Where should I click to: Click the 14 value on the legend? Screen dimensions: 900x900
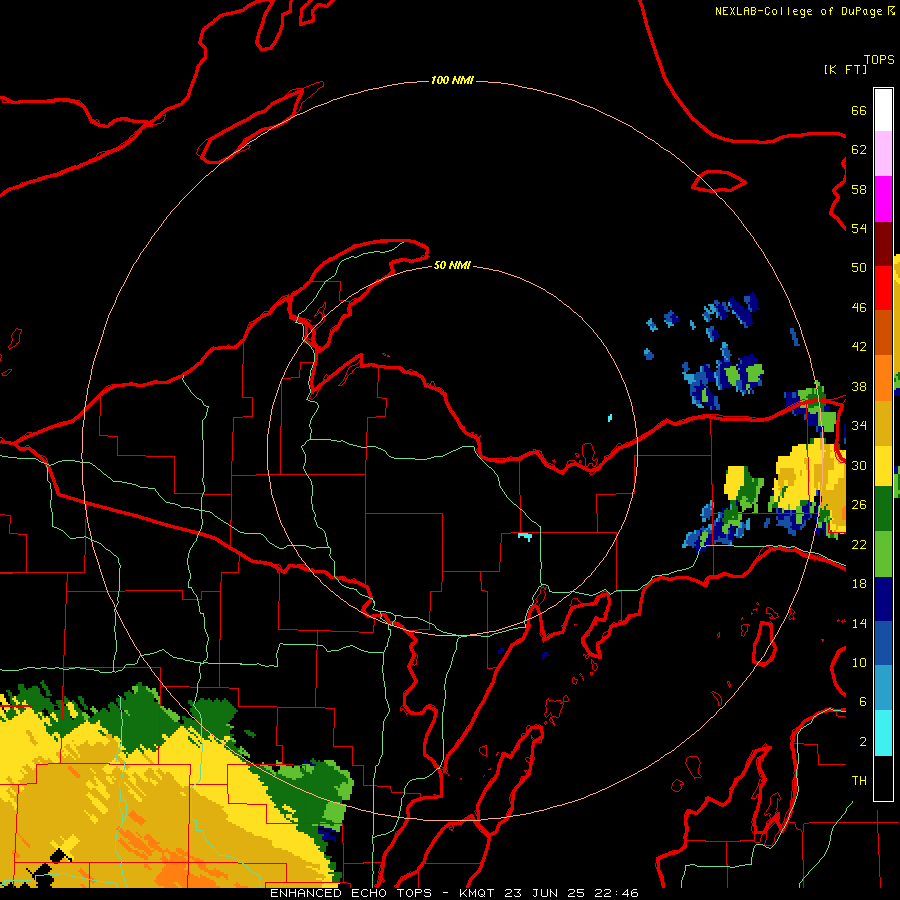pos(859,623)
